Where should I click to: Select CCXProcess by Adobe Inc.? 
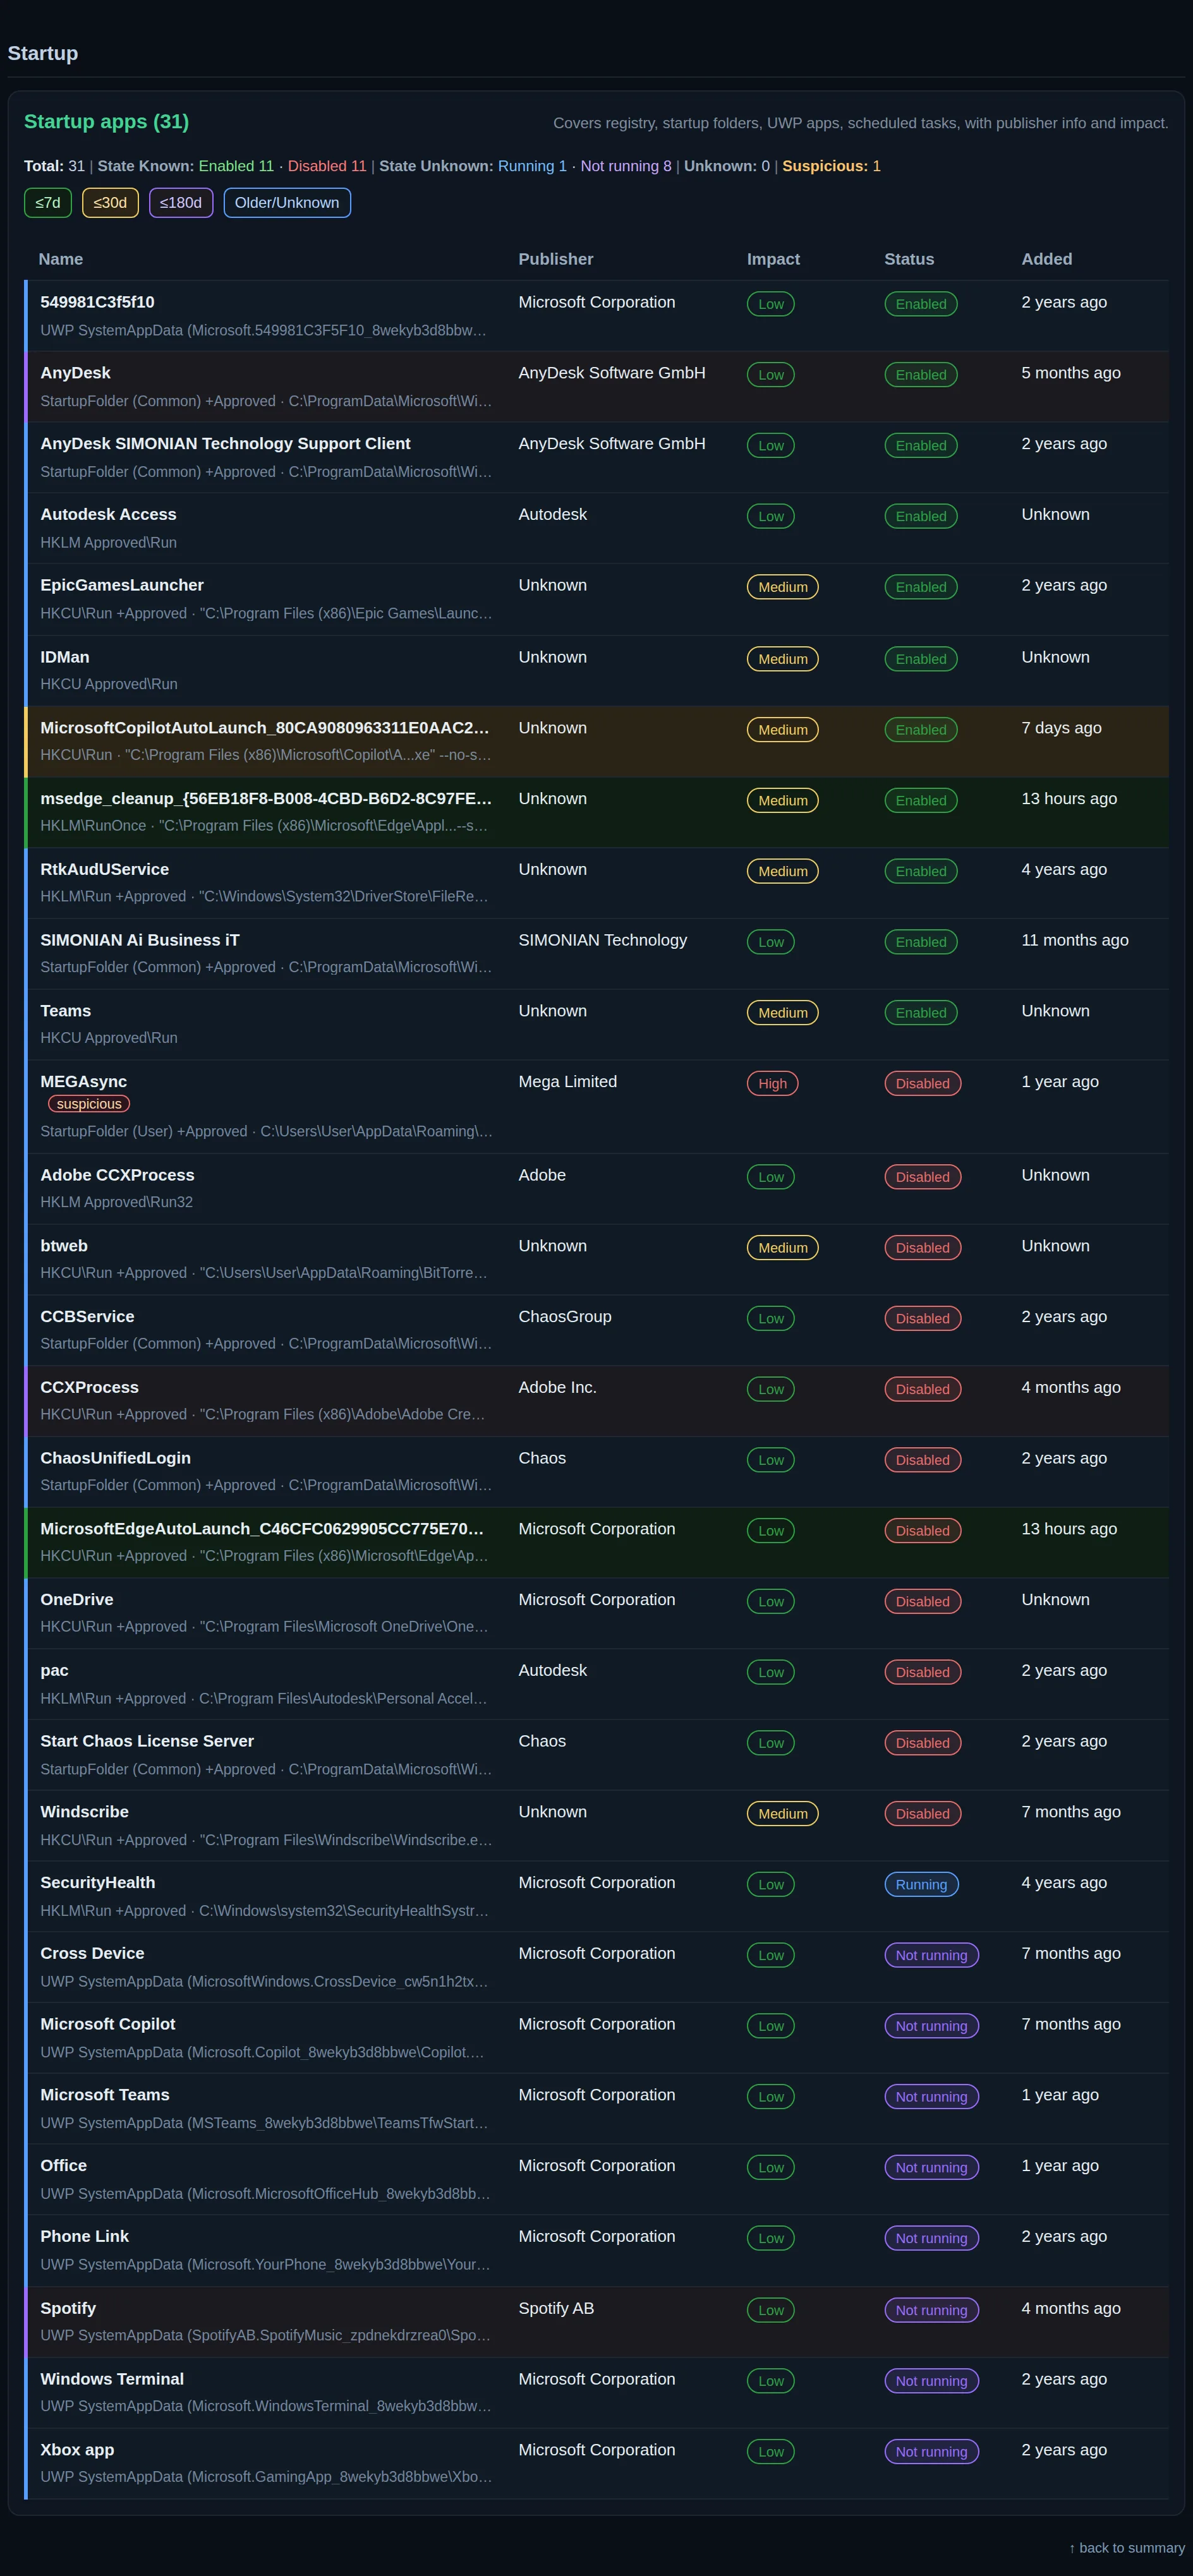point(89,1388)
